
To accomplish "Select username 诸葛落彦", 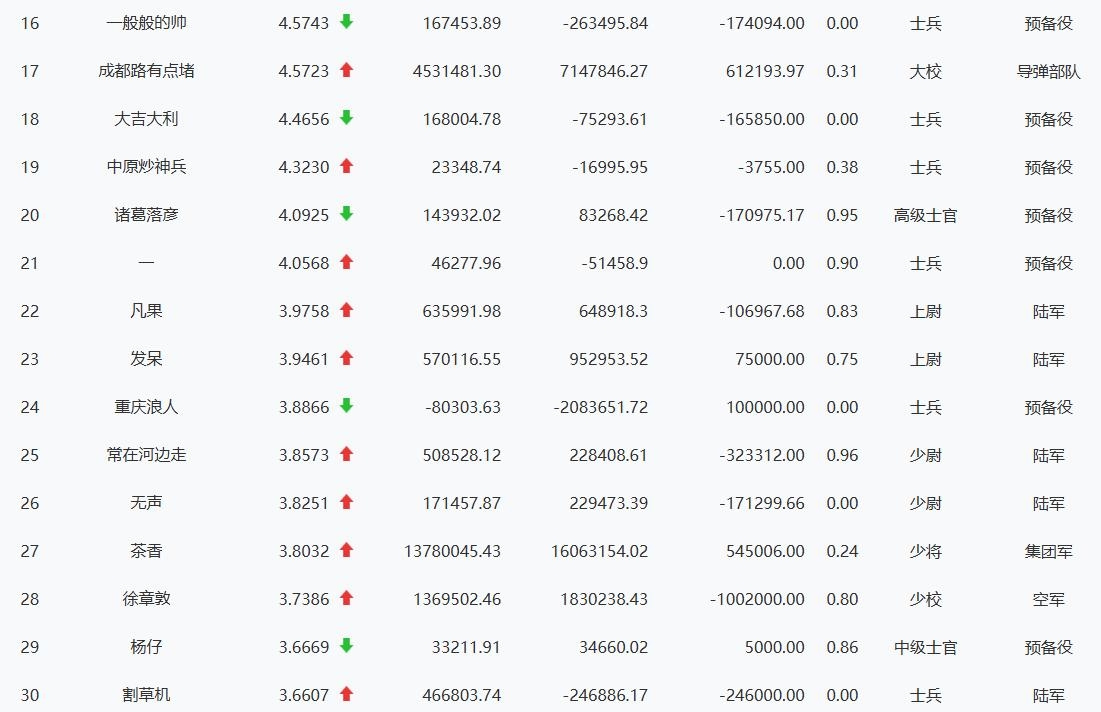I will (146, 215).
